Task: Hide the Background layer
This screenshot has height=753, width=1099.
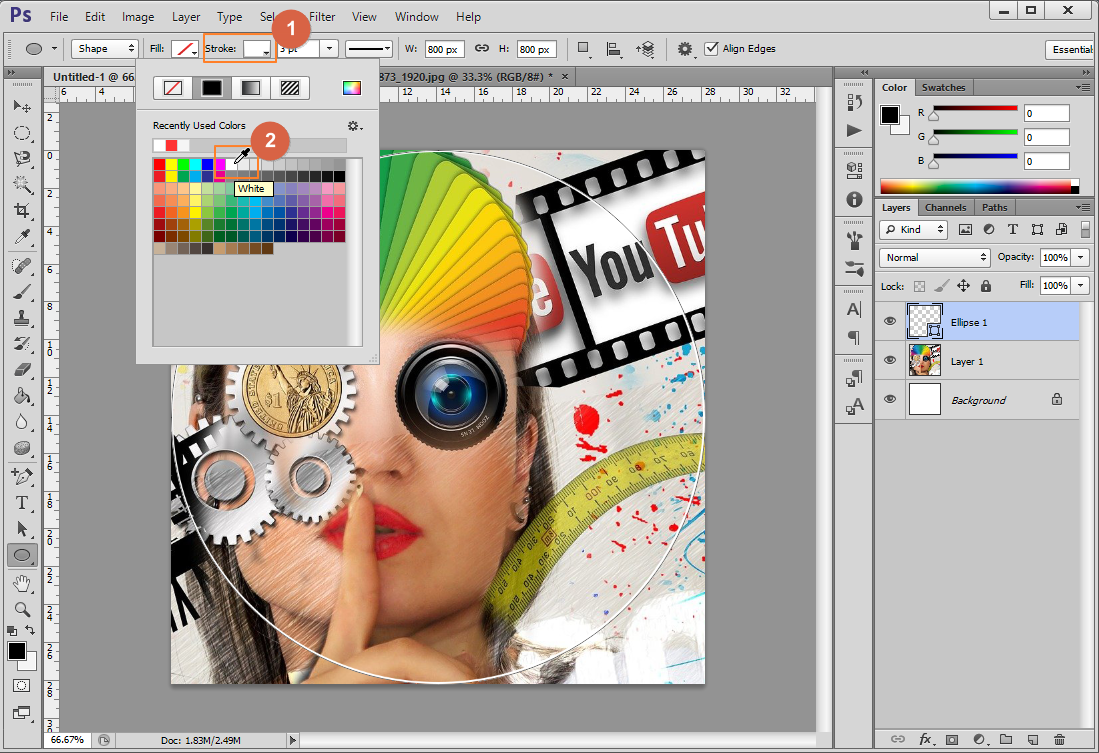Action: 889,399
